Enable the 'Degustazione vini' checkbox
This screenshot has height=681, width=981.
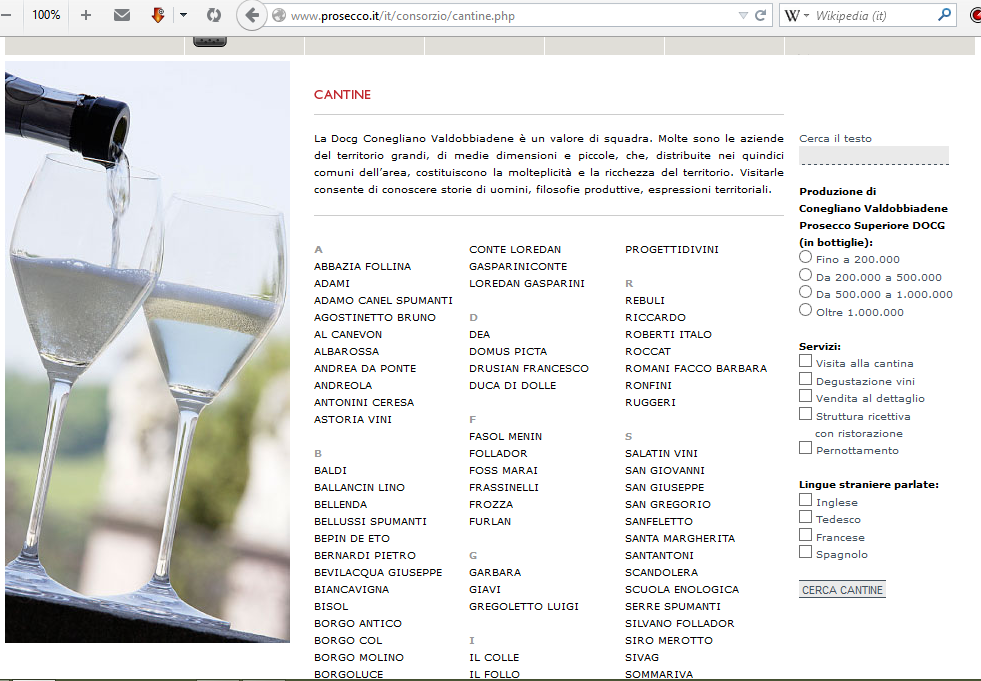click(806, 380)
